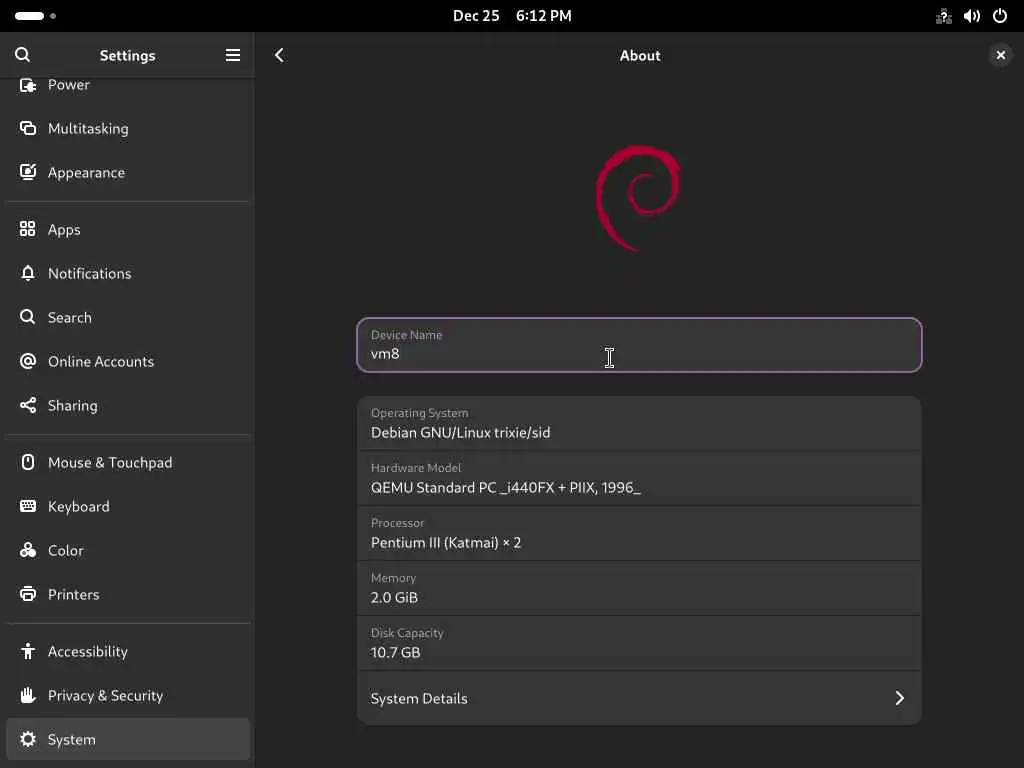
Task: Edit the Device Name field vm8
Action: 639,345
